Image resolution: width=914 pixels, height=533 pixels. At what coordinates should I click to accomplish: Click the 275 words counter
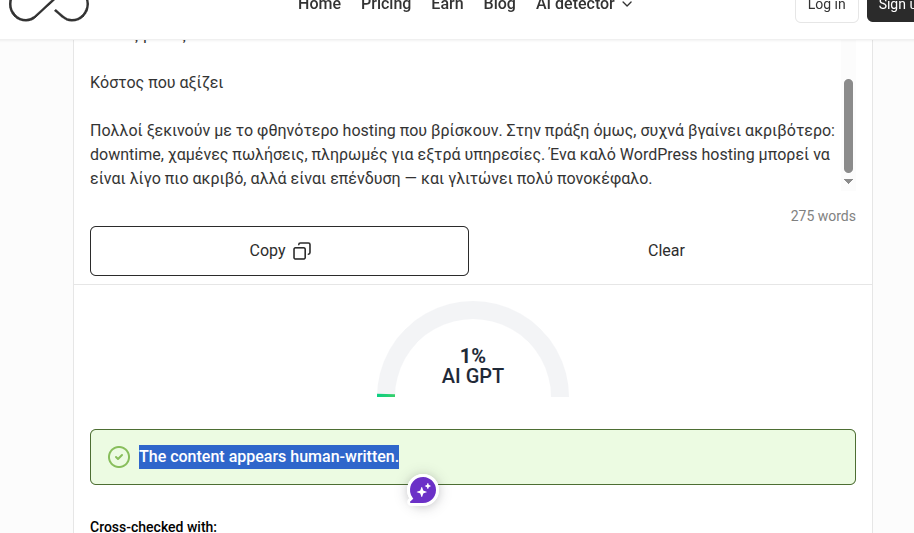pyautogui.click(x=822, y=216)
